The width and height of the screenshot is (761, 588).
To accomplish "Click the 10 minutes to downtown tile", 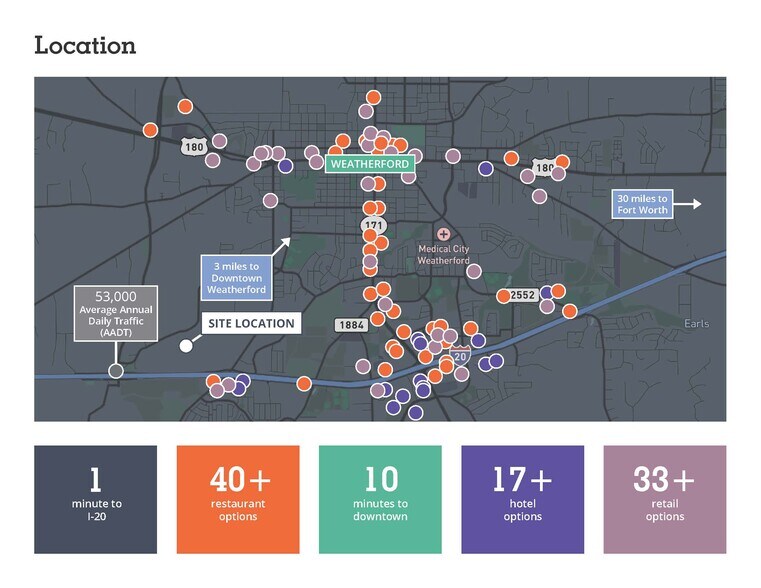I will pyautogui.click(x=380, y=499).
